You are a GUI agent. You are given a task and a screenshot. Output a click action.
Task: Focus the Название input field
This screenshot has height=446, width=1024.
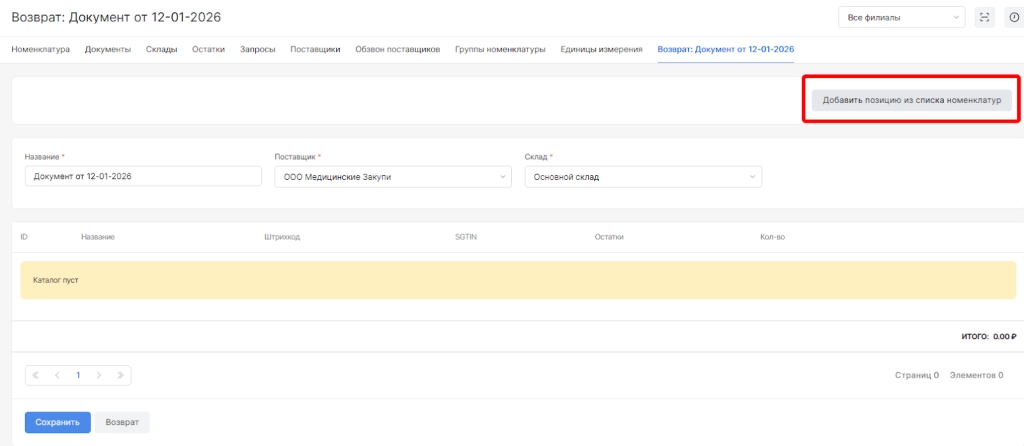pyautogui.click(x=142, y=177)
